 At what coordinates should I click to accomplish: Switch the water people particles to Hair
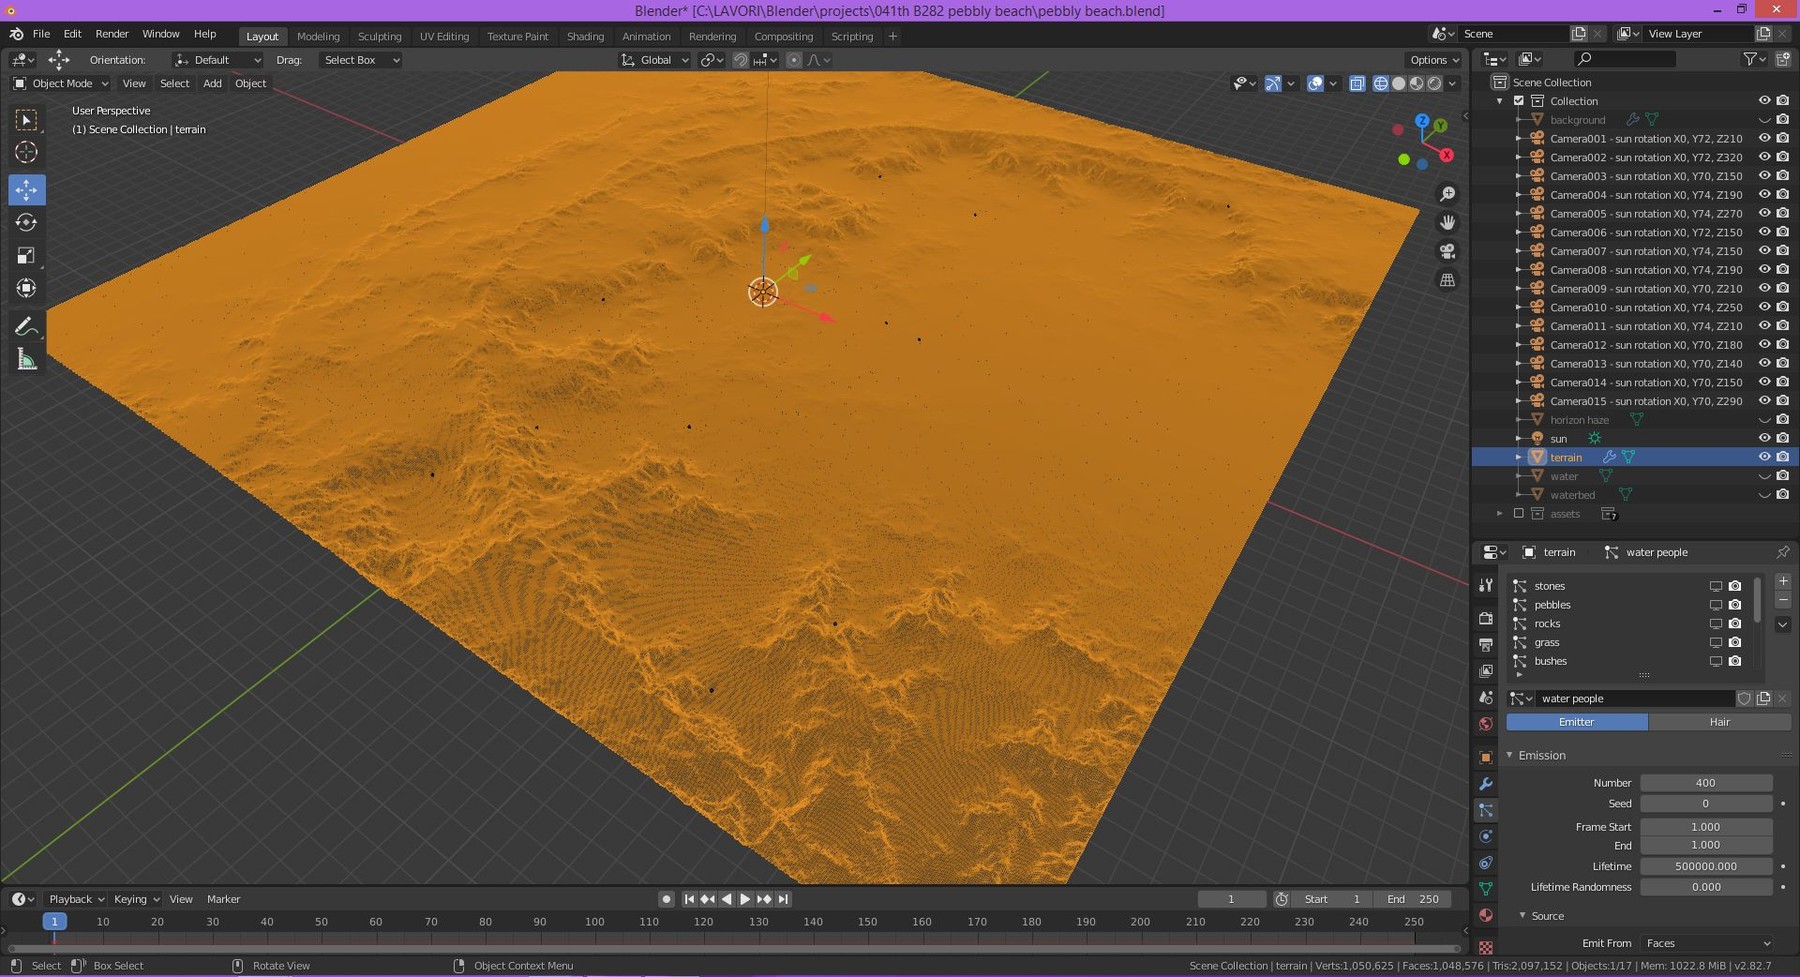click(1719, 721)
